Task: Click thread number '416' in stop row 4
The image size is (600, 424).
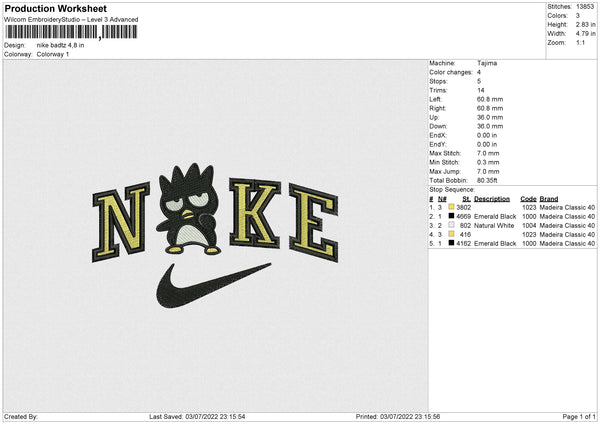Action: 465,235
